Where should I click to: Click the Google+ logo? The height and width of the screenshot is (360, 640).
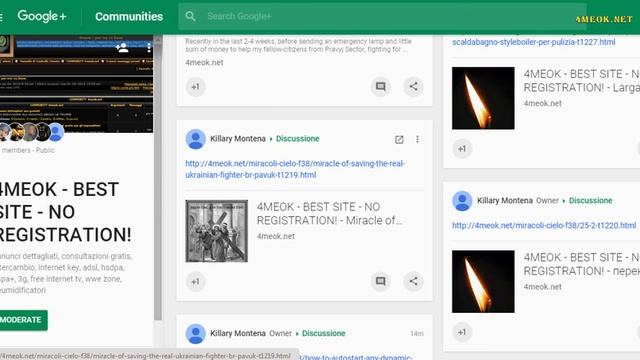point(42,16)
